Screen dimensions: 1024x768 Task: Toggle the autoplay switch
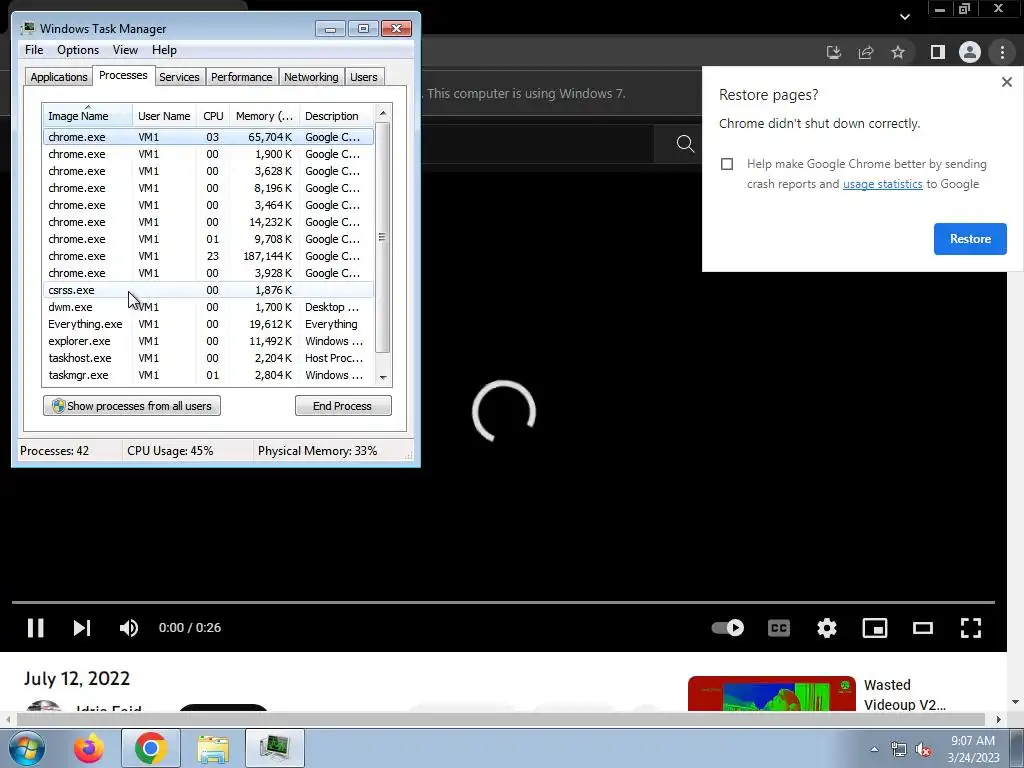728,628
